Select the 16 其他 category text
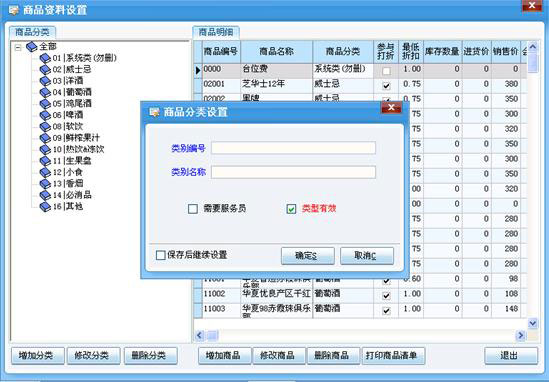 pos(68,207)
